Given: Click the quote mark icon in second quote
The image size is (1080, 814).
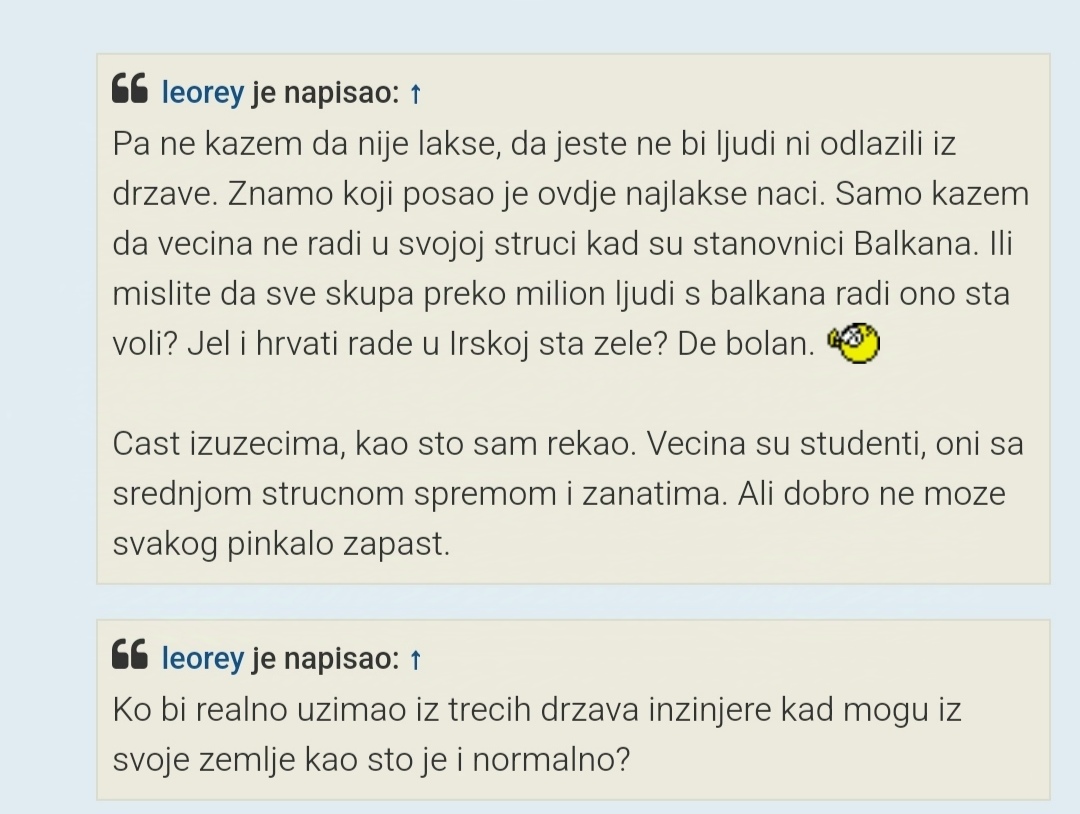Looking at the screenshot, I should tap(129, 654).
